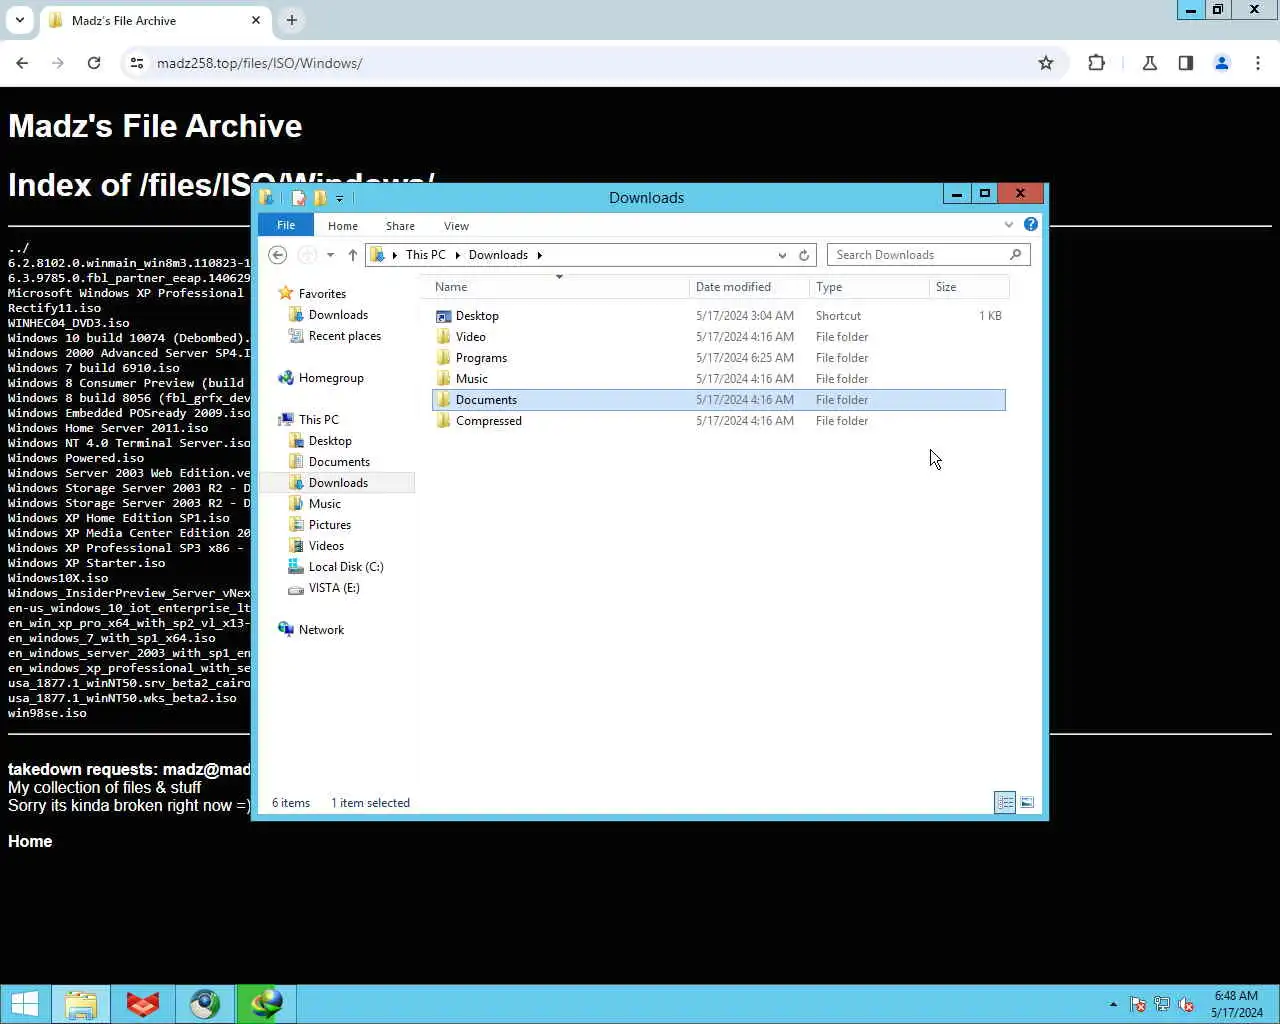Click Chrome's browser back arrow
The width and height of the screenshot is (1280, 1024).
22,63
